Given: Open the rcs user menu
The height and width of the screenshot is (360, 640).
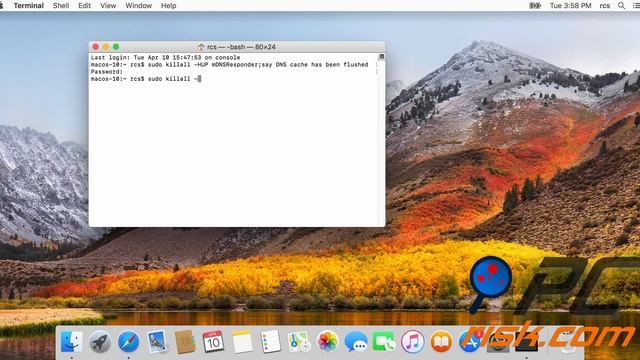Looking at the screenshot, I should tap(604, 6).
